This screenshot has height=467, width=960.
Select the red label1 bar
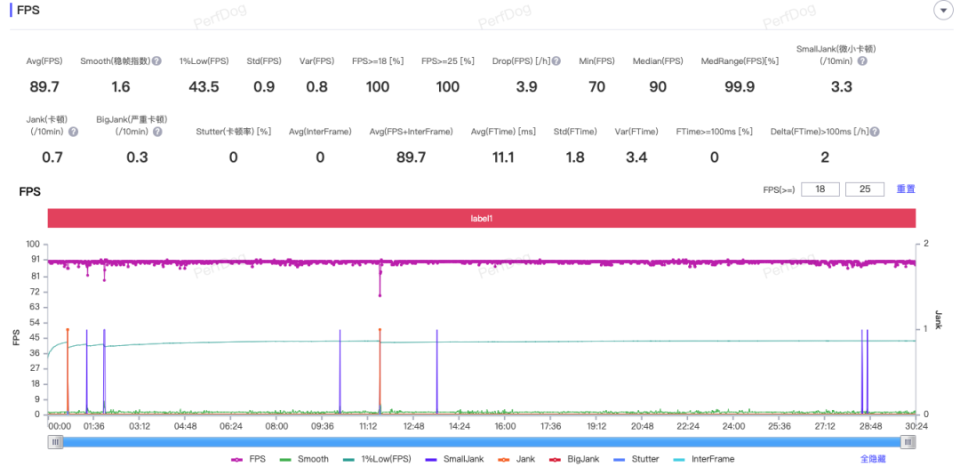pos(482,218)
